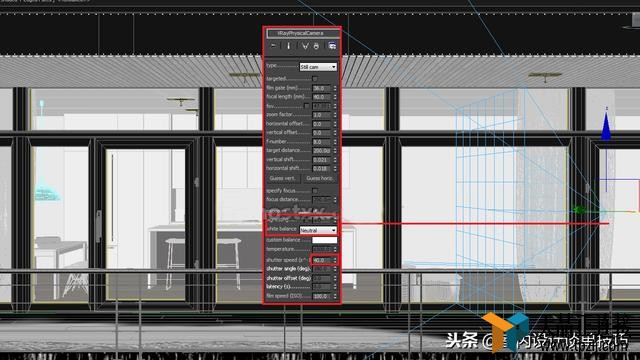Click the custom balance white color swatch
This screenshot has height=360, width=640.
pyautogui.click(x=324, y=240)
